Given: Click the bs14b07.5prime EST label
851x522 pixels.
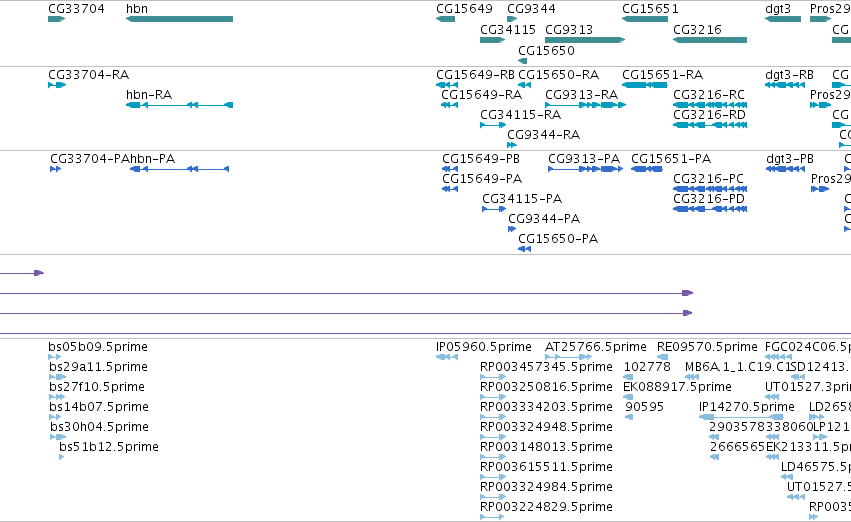Looking at the screenshot, I should click(x=98, y=407).
